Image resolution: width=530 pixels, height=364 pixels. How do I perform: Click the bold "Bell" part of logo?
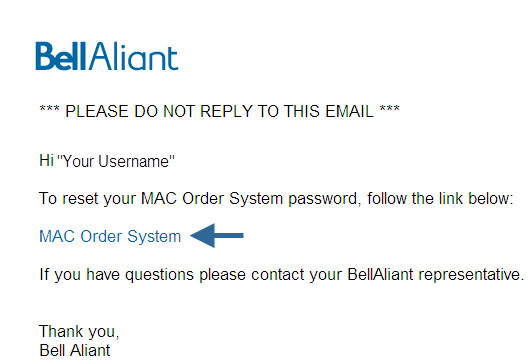(61, 56)
